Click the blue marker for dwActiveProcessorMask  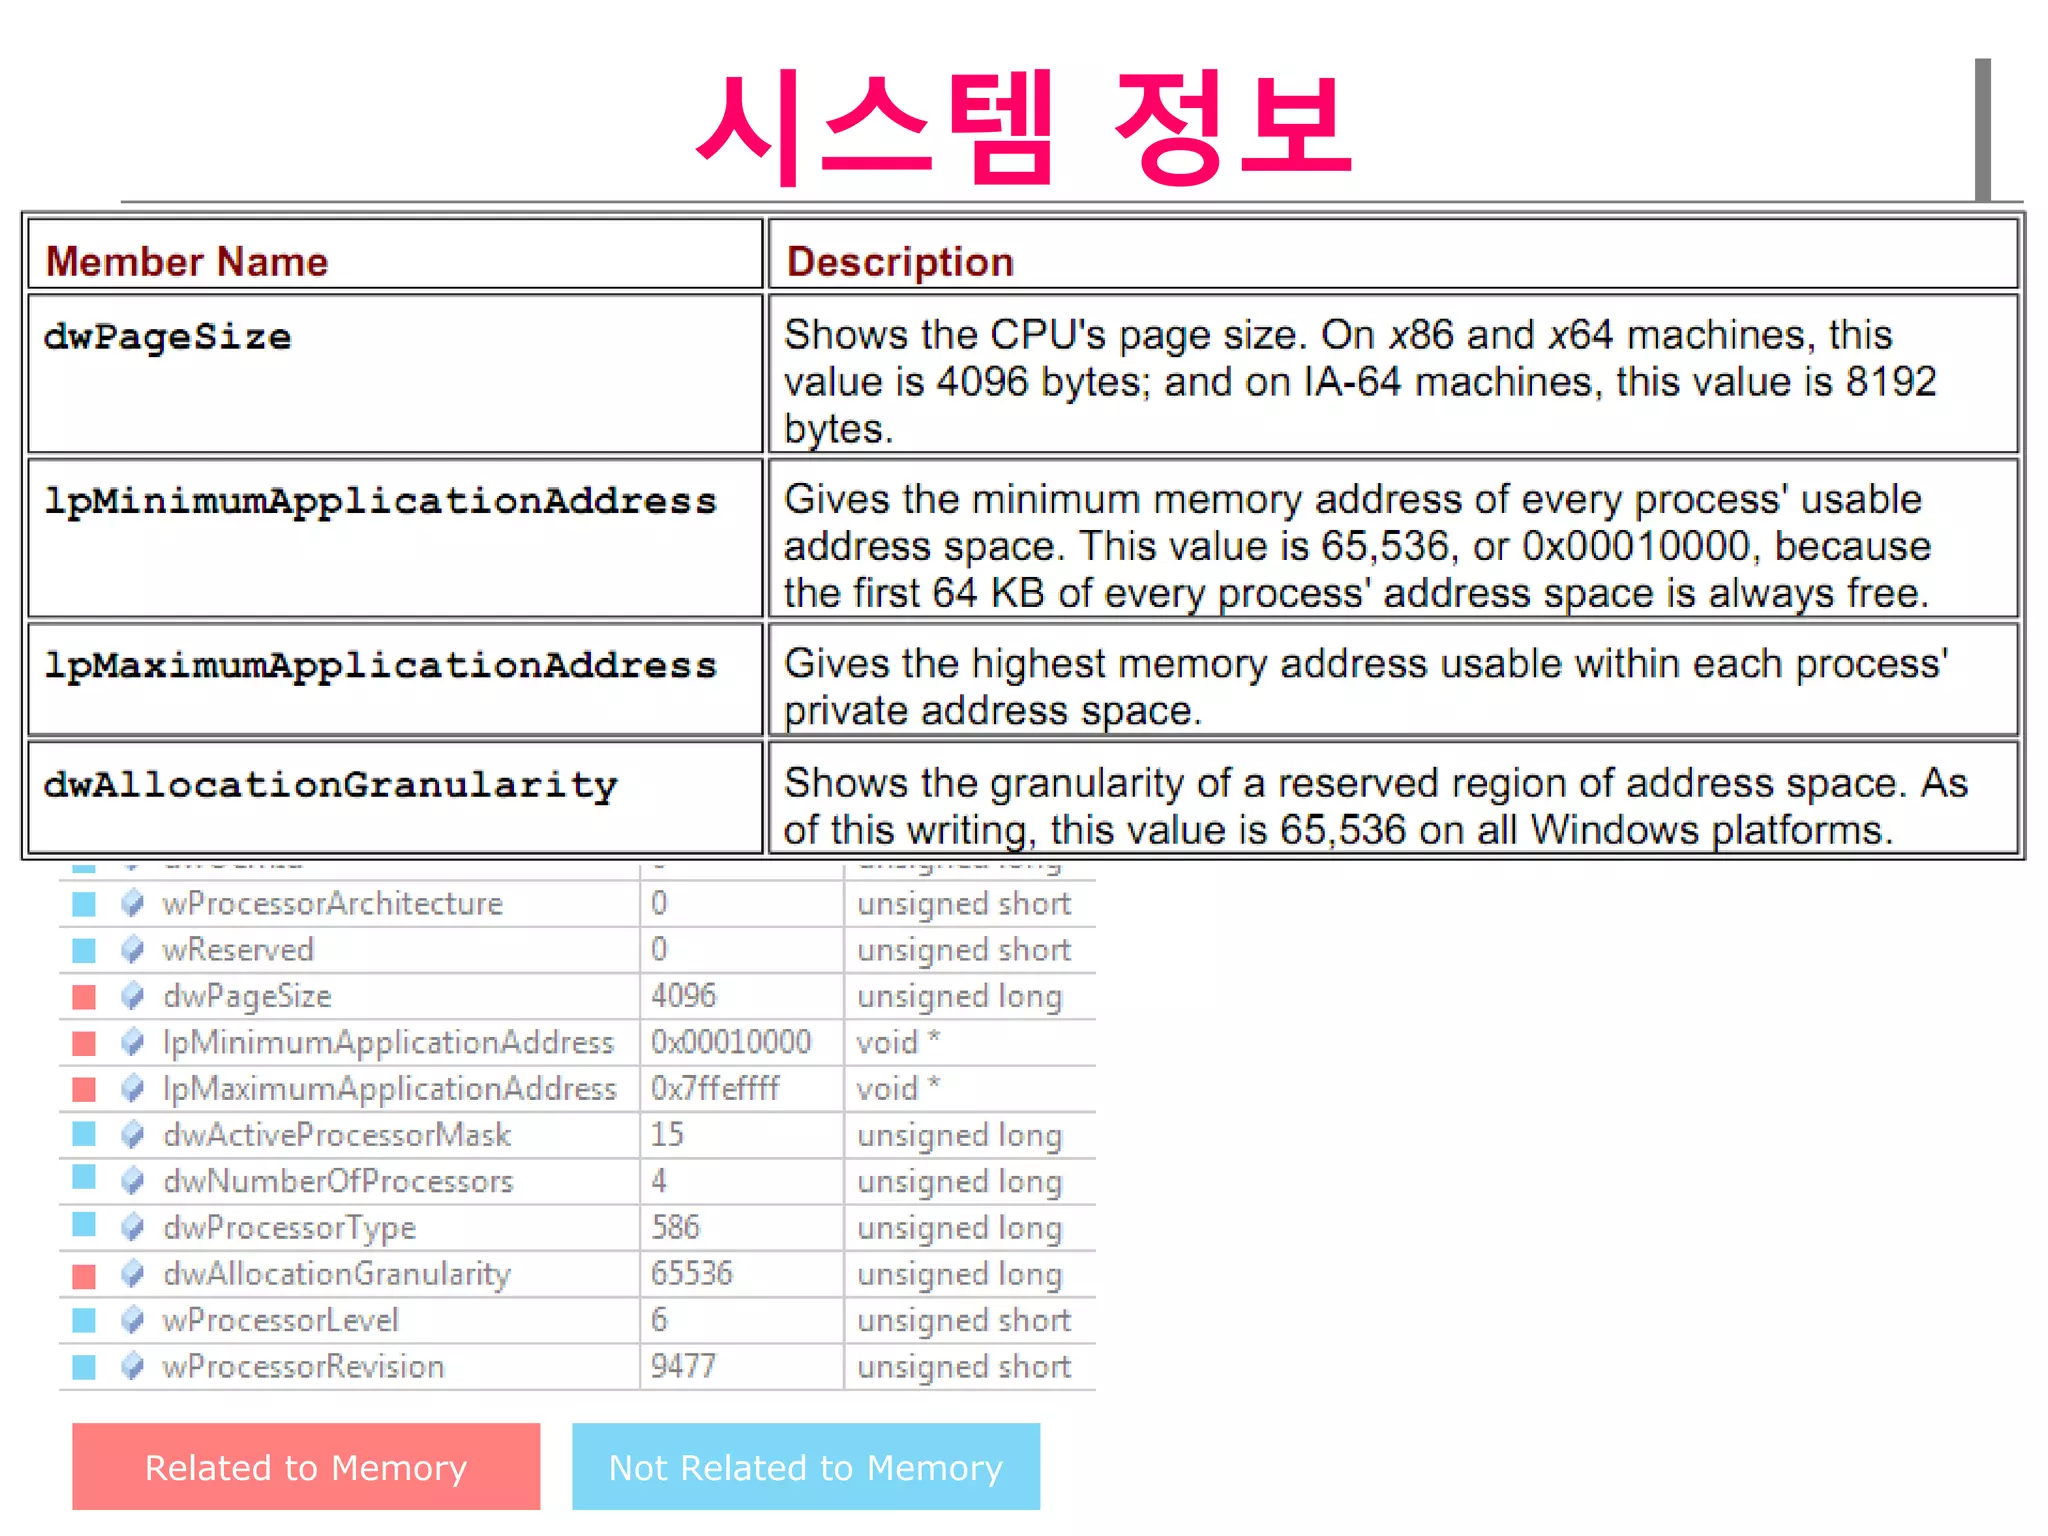click(x=84, y=1133)
